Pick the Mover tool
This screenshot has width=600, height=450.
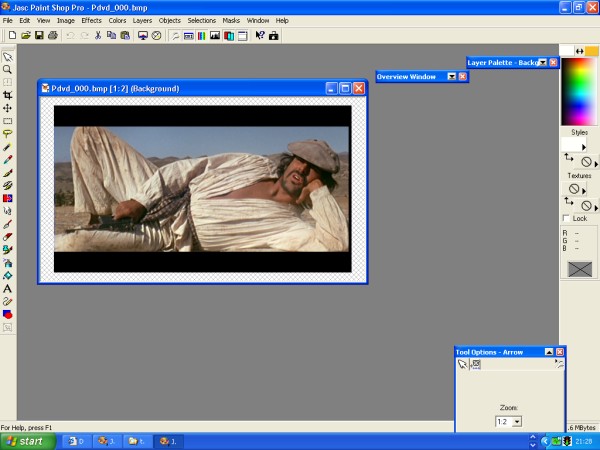8,108
